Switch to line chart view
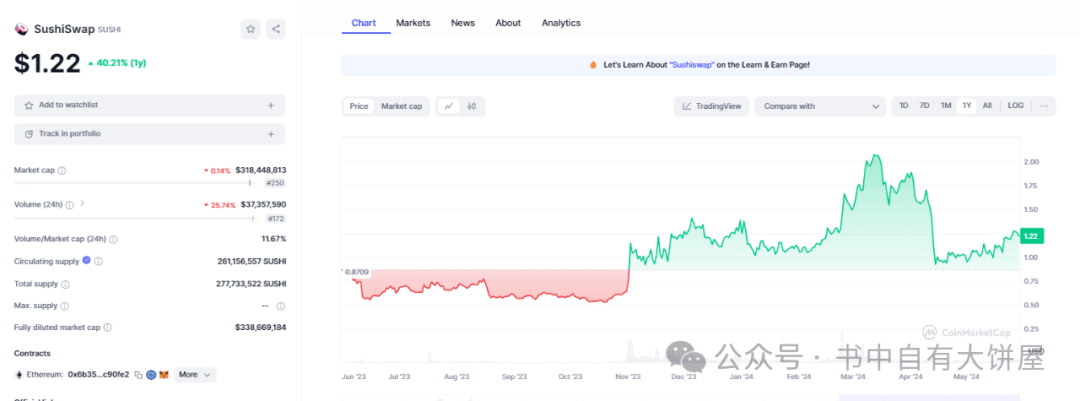The width and height of the screenshot is (1080, 401). click(448, 106)
